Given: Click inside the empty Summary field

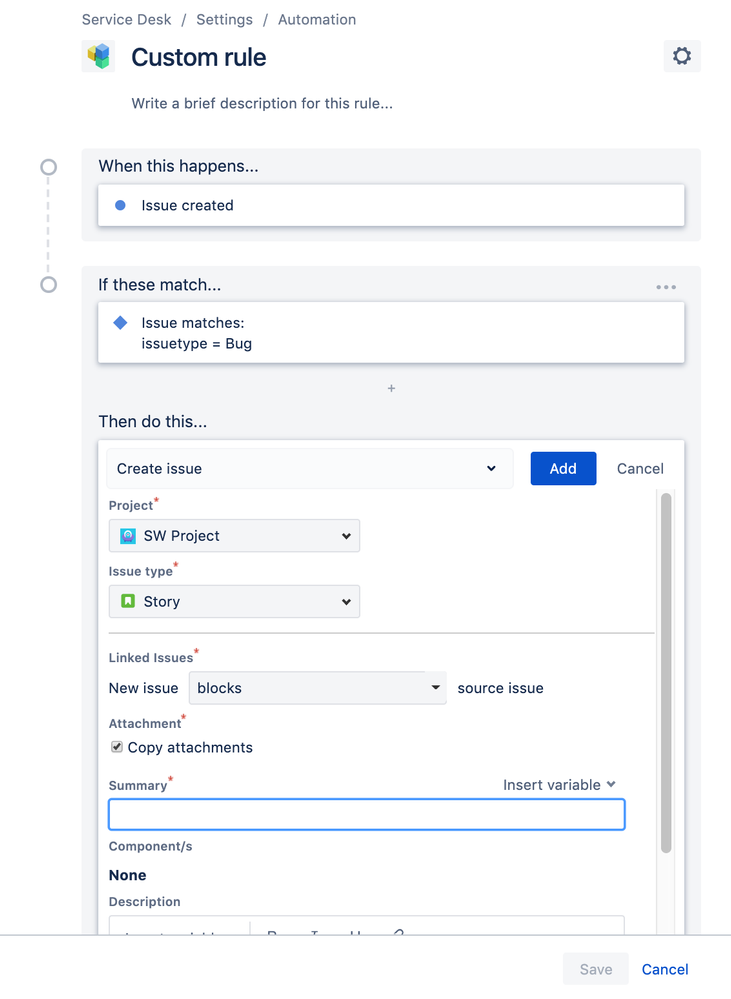Looking at the screenshot, I should coord(366,814).
